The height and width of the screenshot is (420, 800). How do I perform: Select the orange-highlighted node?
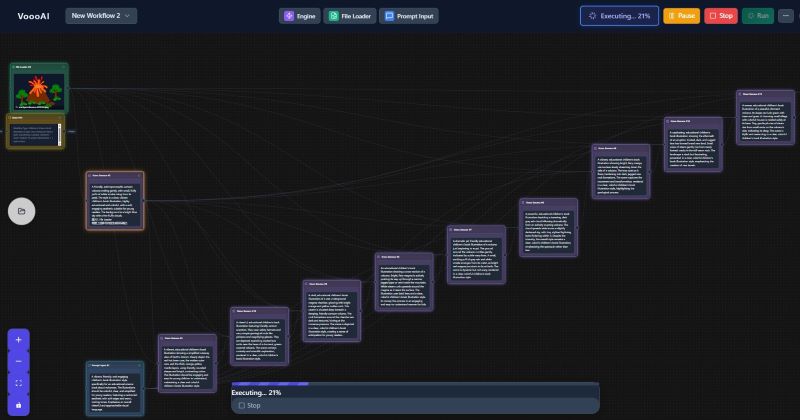pos(115,201)
